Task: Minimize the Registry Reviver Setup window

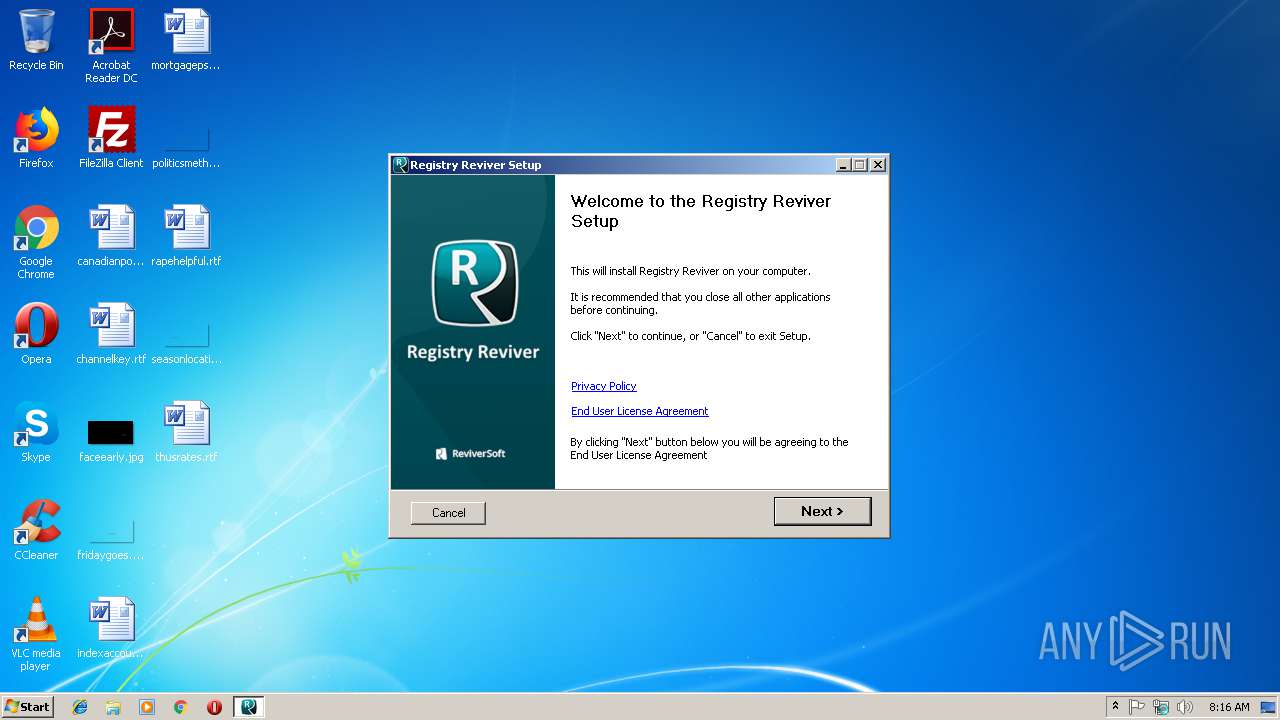Action: 843,165
